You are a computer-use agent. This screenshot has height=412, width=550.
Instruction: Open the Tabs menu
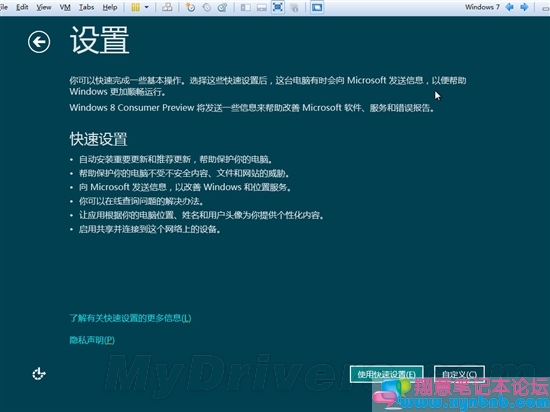(x=86, y=7)
